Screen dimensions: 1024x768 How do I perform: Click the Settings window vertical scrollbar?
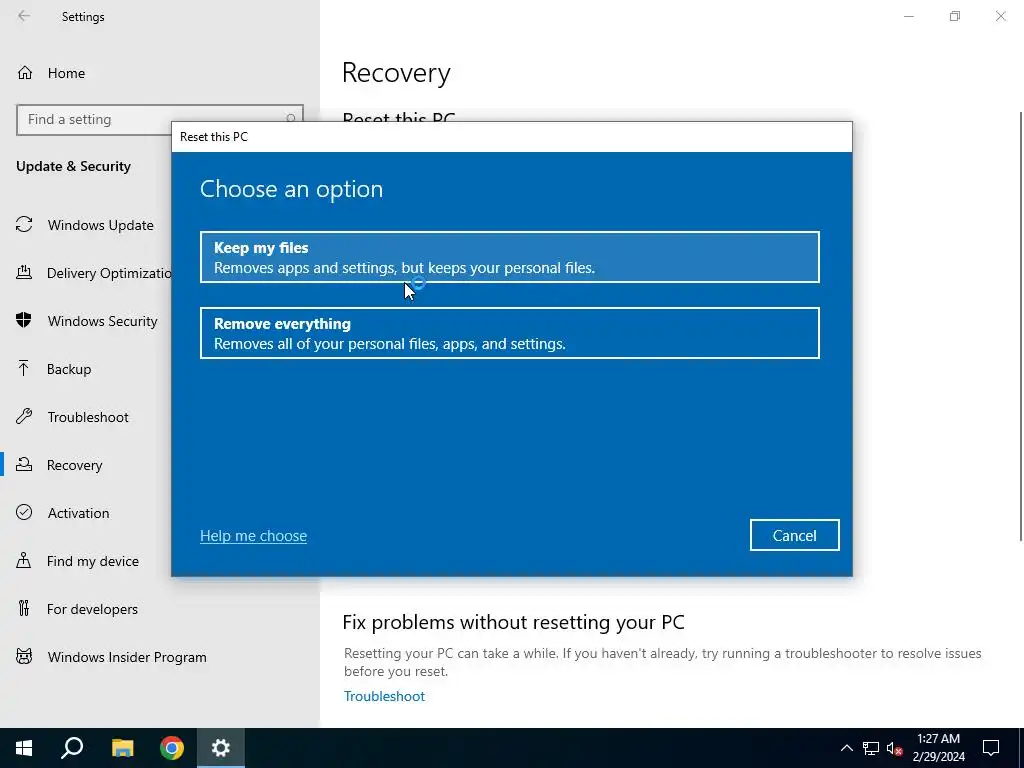(x=1021, y=327)
